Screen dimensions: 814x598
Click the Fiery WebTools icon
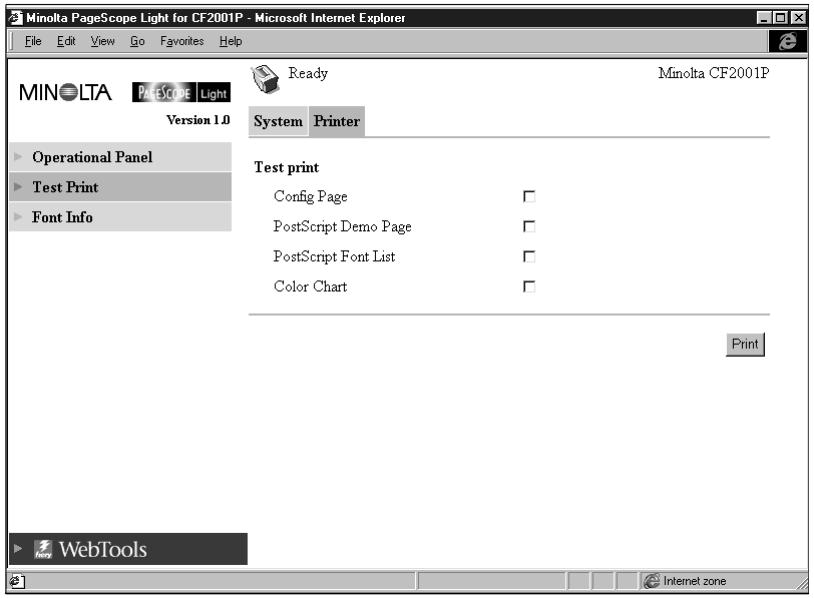point(43,549)
